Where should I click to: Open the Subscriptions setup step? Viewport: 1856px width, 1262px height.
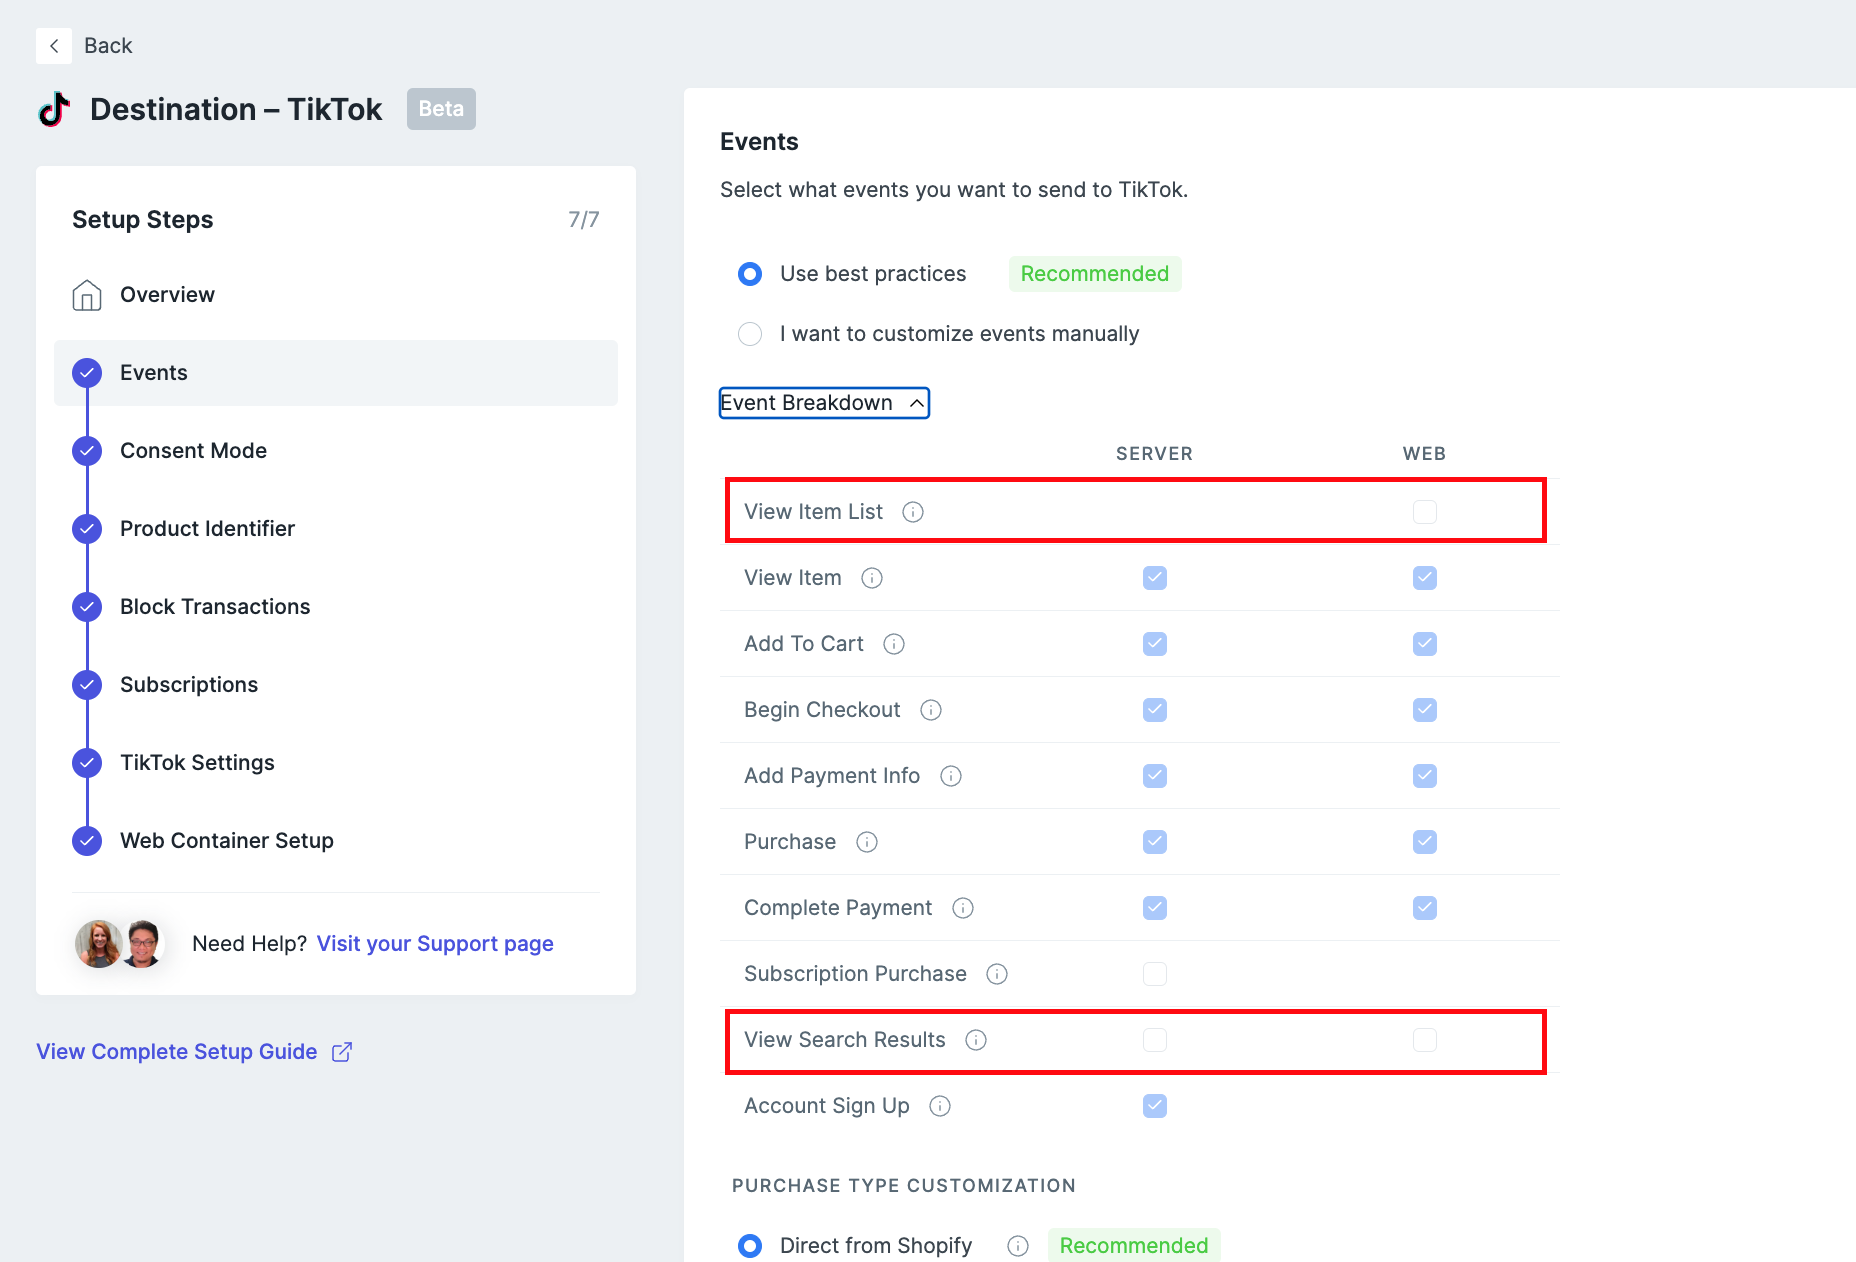tap(336, 685)
